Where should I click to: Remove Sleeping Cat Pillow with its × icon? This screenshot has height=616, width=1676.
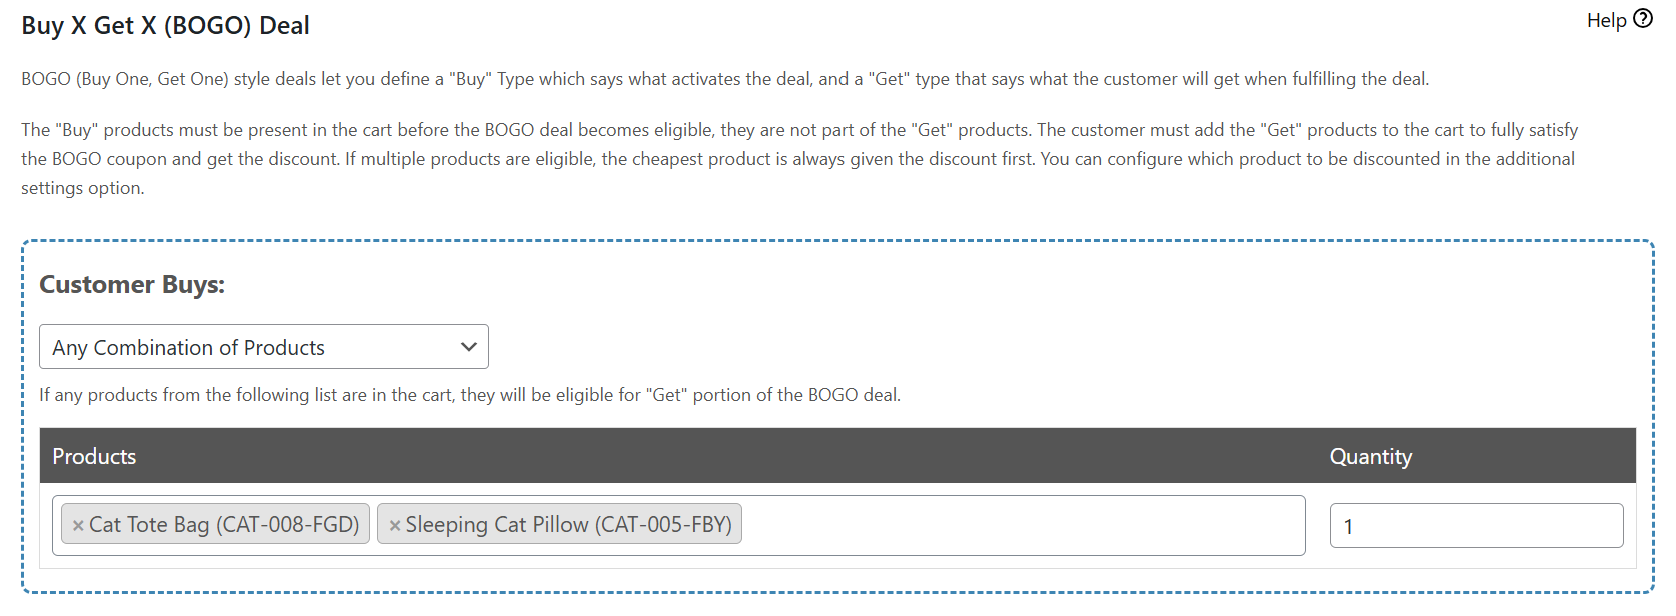(395, 525)
